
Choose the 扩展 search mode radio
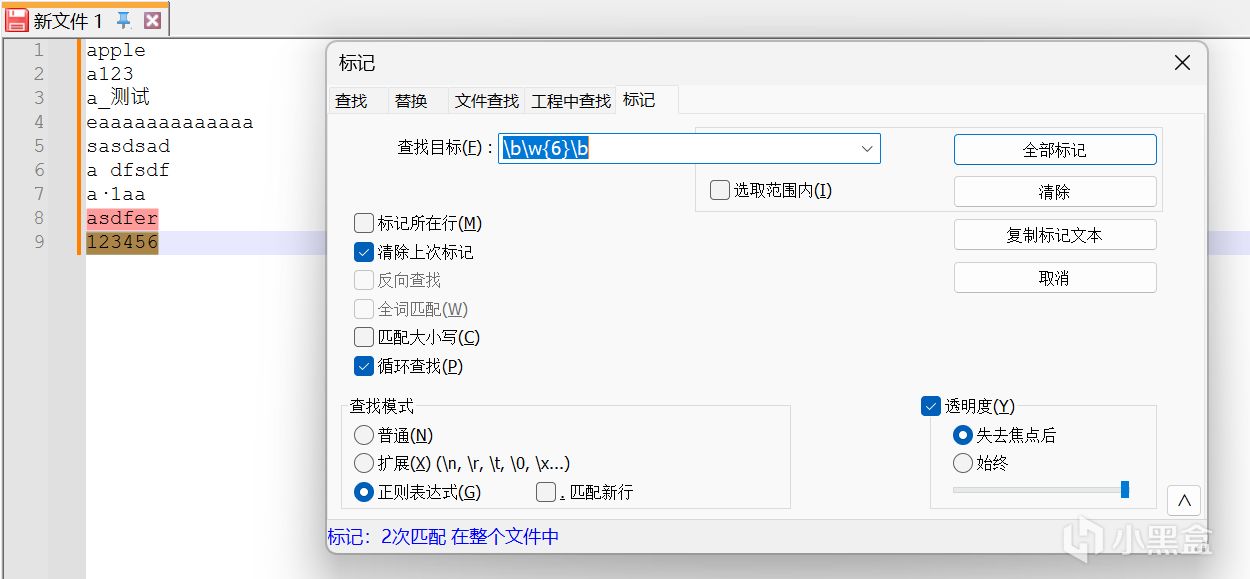(x=364, y=463)
